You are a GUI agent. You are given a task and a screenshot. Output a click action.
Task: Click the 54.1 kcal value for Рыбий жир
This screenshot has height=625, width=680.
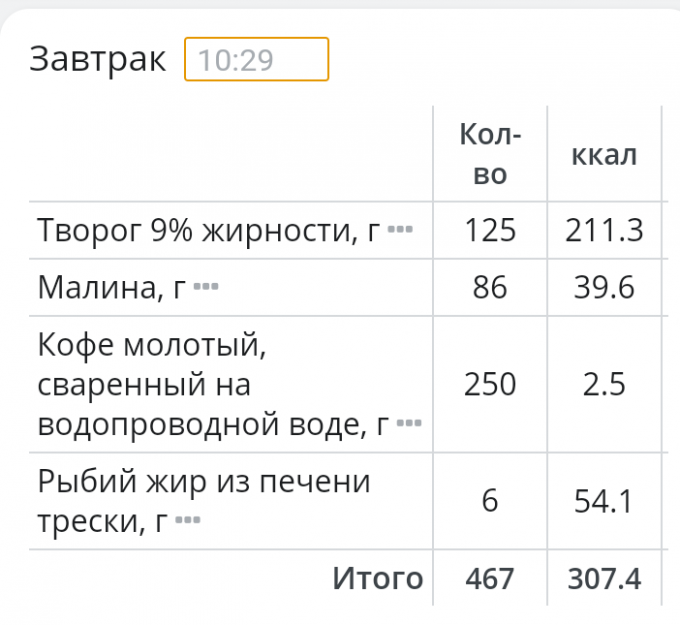[604, 500]
